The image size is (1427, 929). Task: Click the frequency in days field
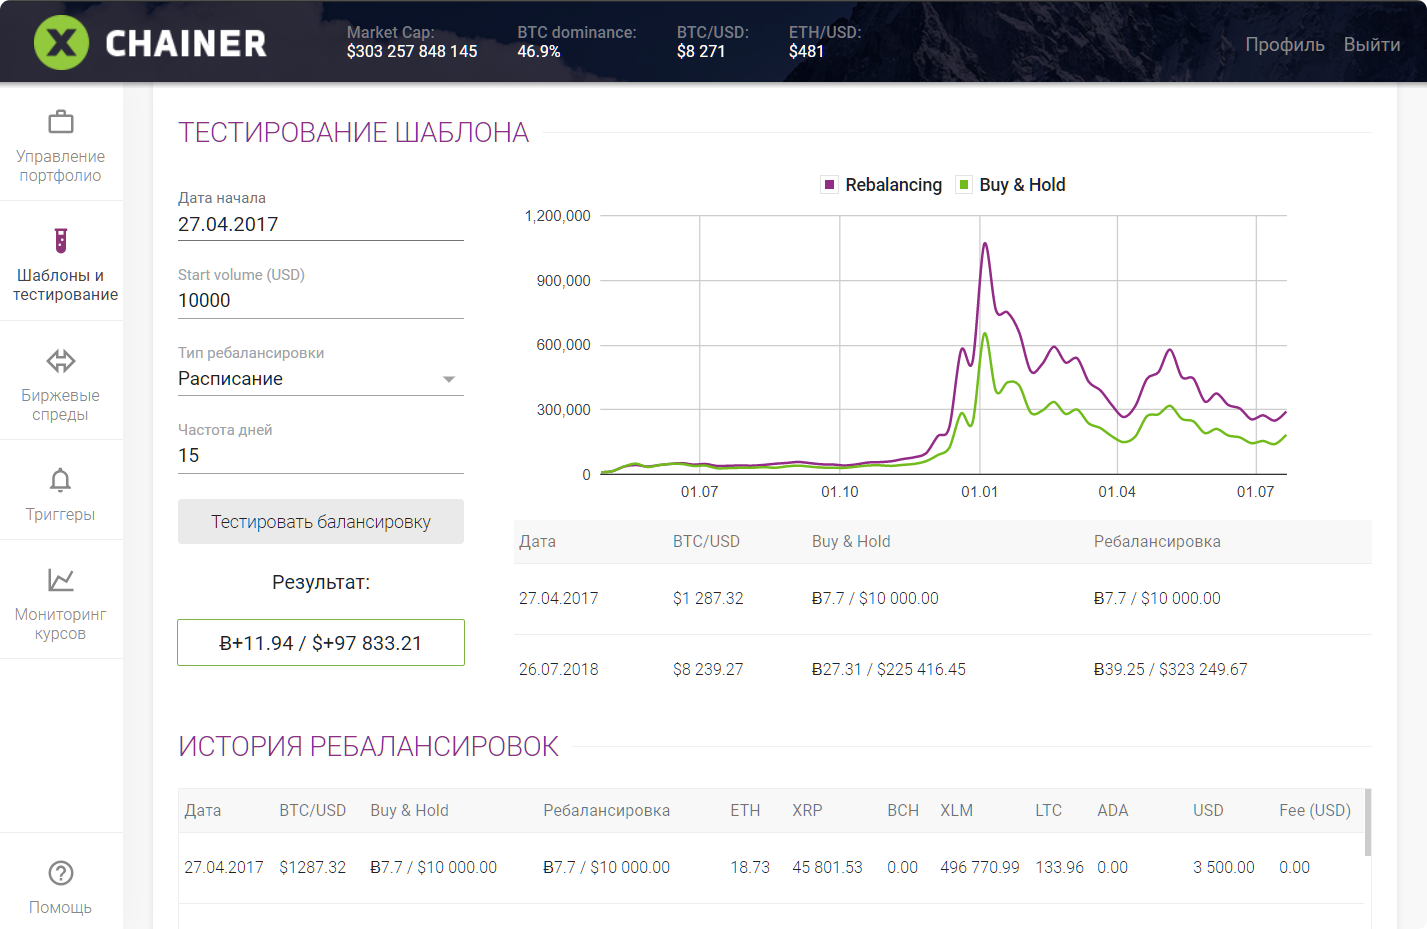coord(320,455)
